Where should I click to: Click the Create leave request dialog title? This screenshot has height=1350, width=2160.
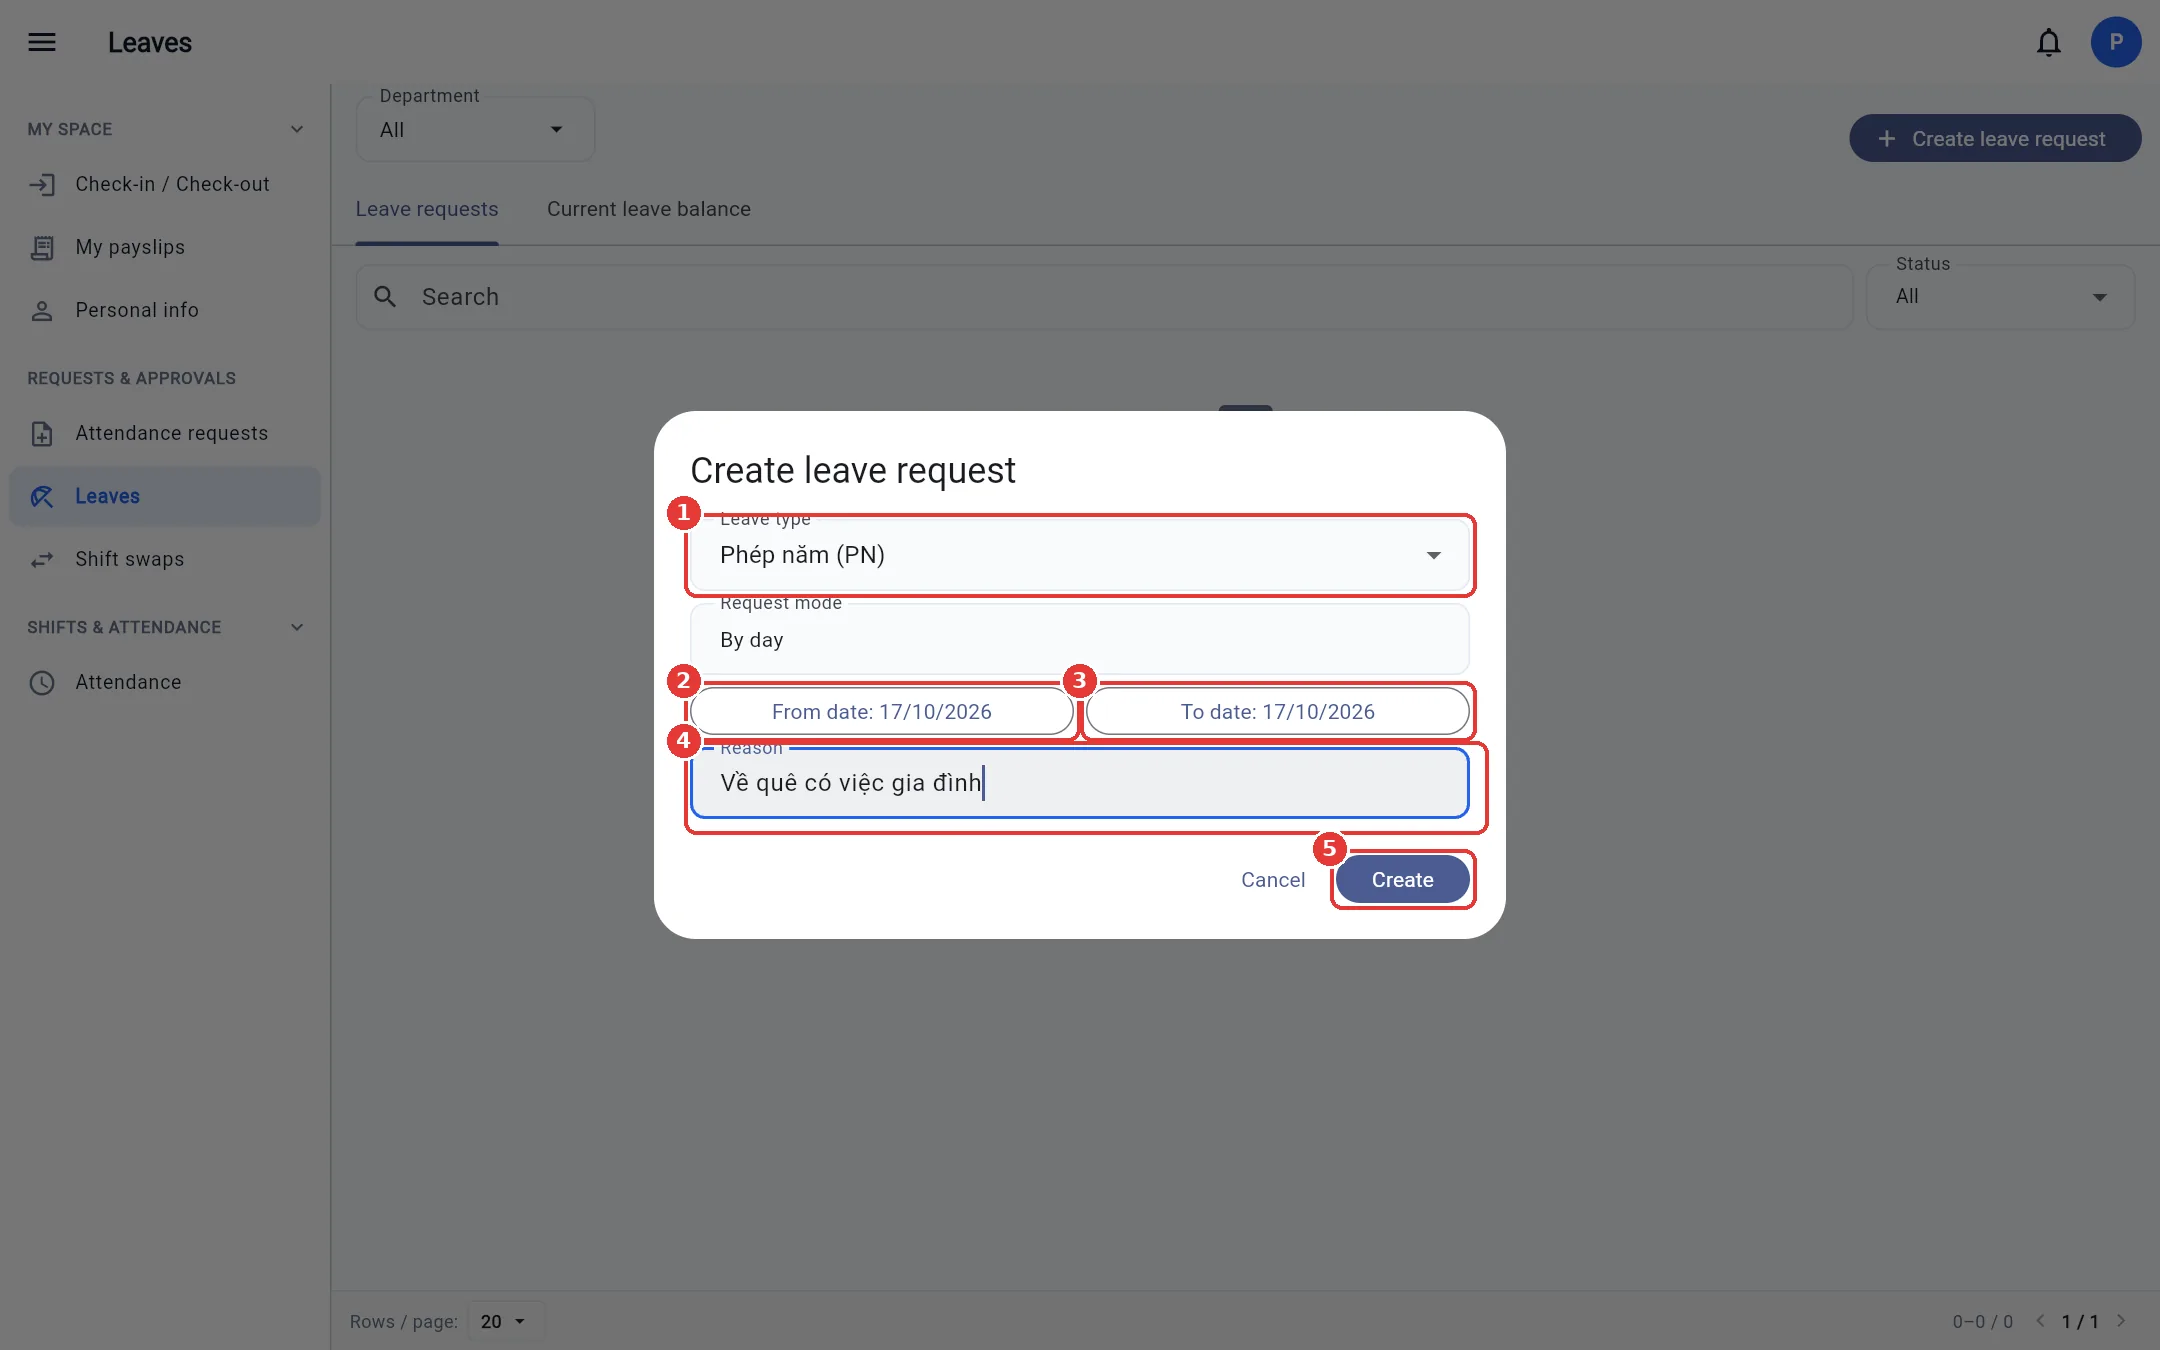point(853,470)
